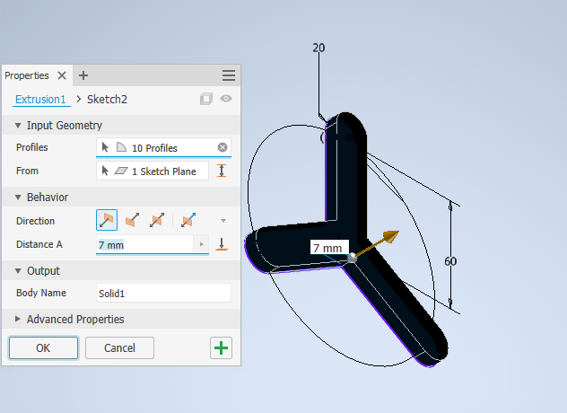Clear the 10 Profiles selection
Viewport: 567px width, 413px height.
coord(222,147)
